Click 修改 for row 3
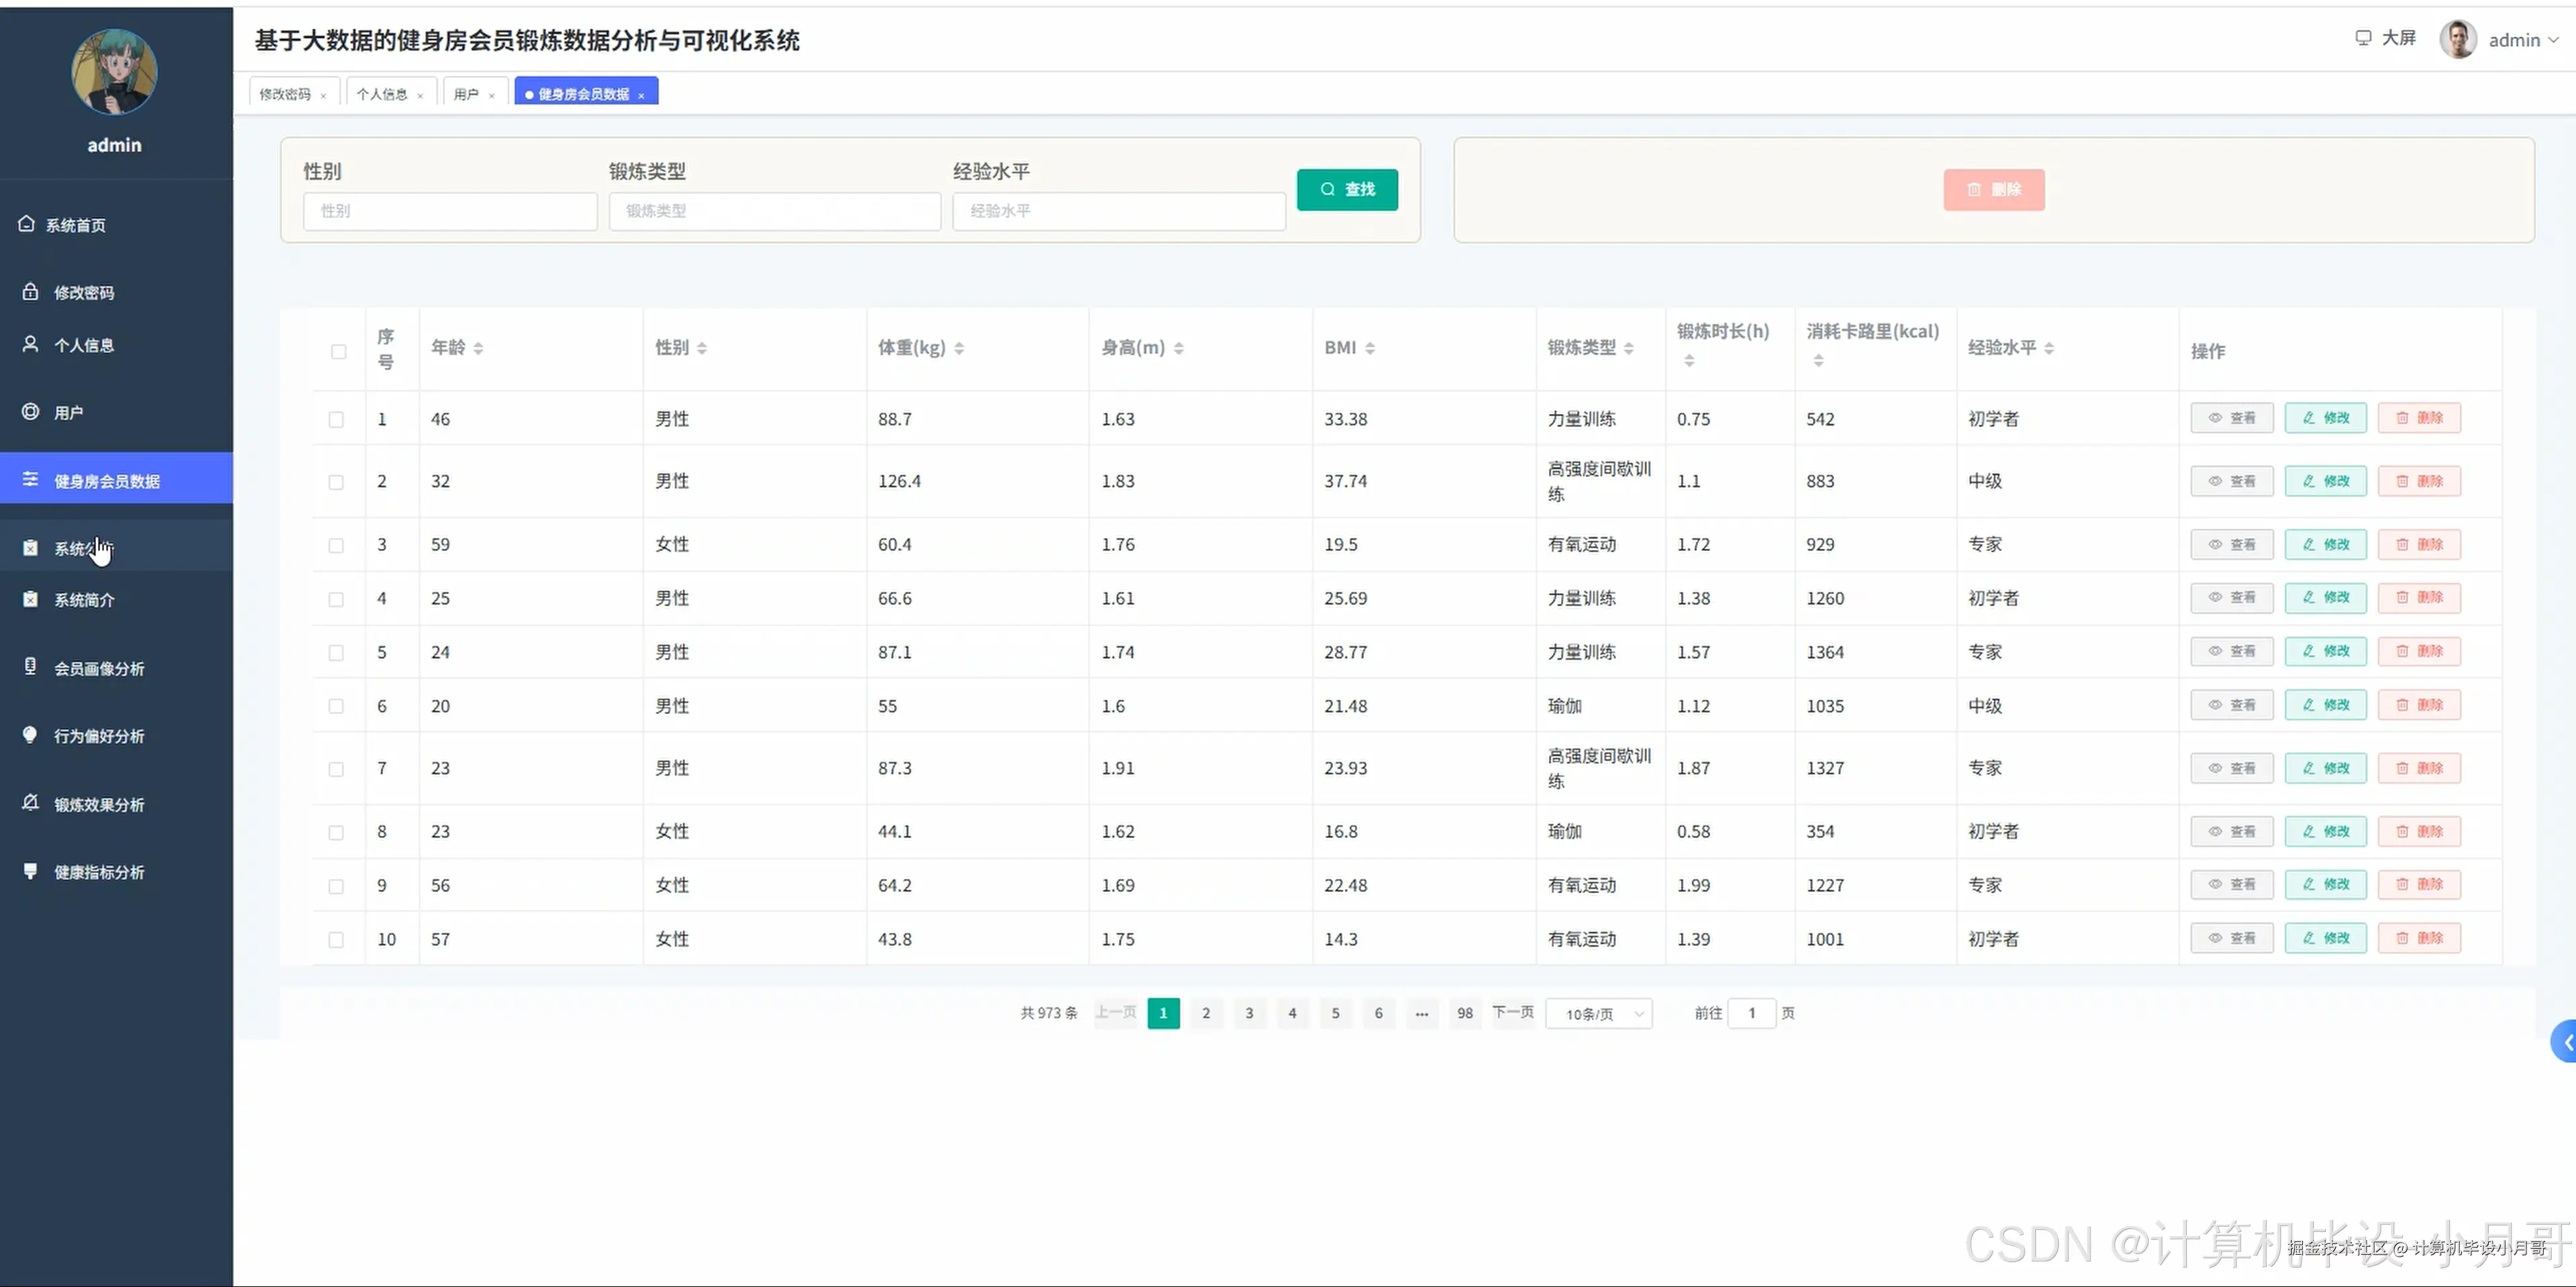Image resolution: width=2576 pixels, height=1287 pixels. click(2326, 544)
